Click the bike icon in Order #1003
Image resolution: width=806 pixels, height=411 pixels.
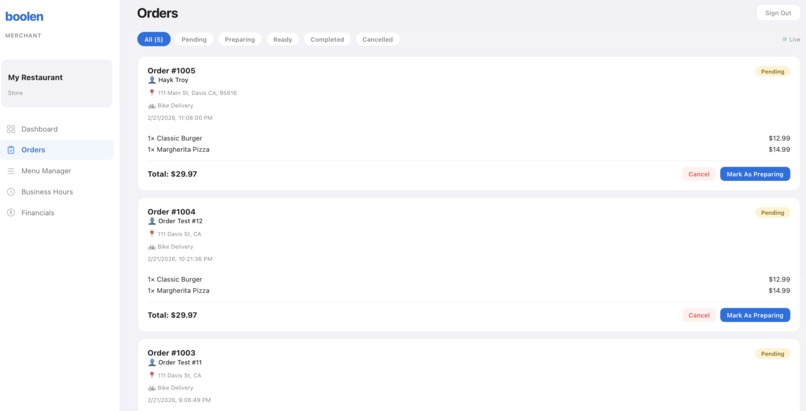click(x=152, y=388)
